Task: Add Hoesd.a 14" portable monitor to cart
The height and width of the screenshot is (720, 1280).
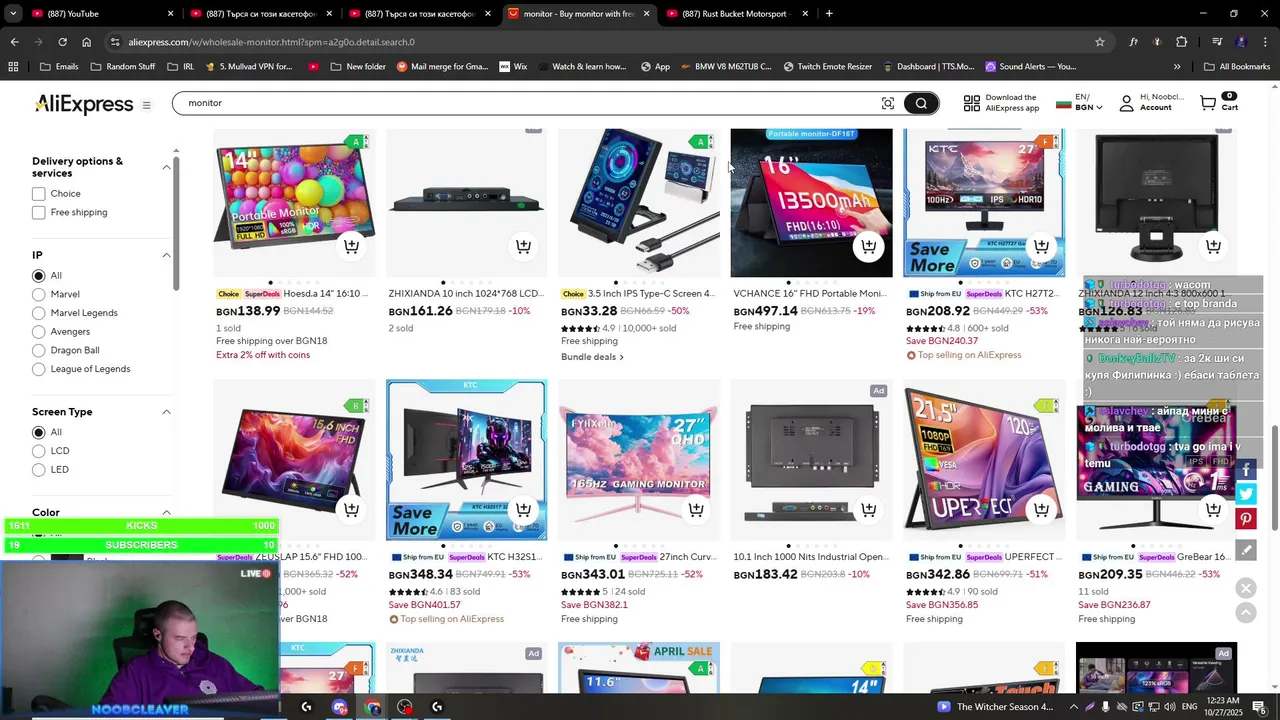Action: tap(351, 246)
